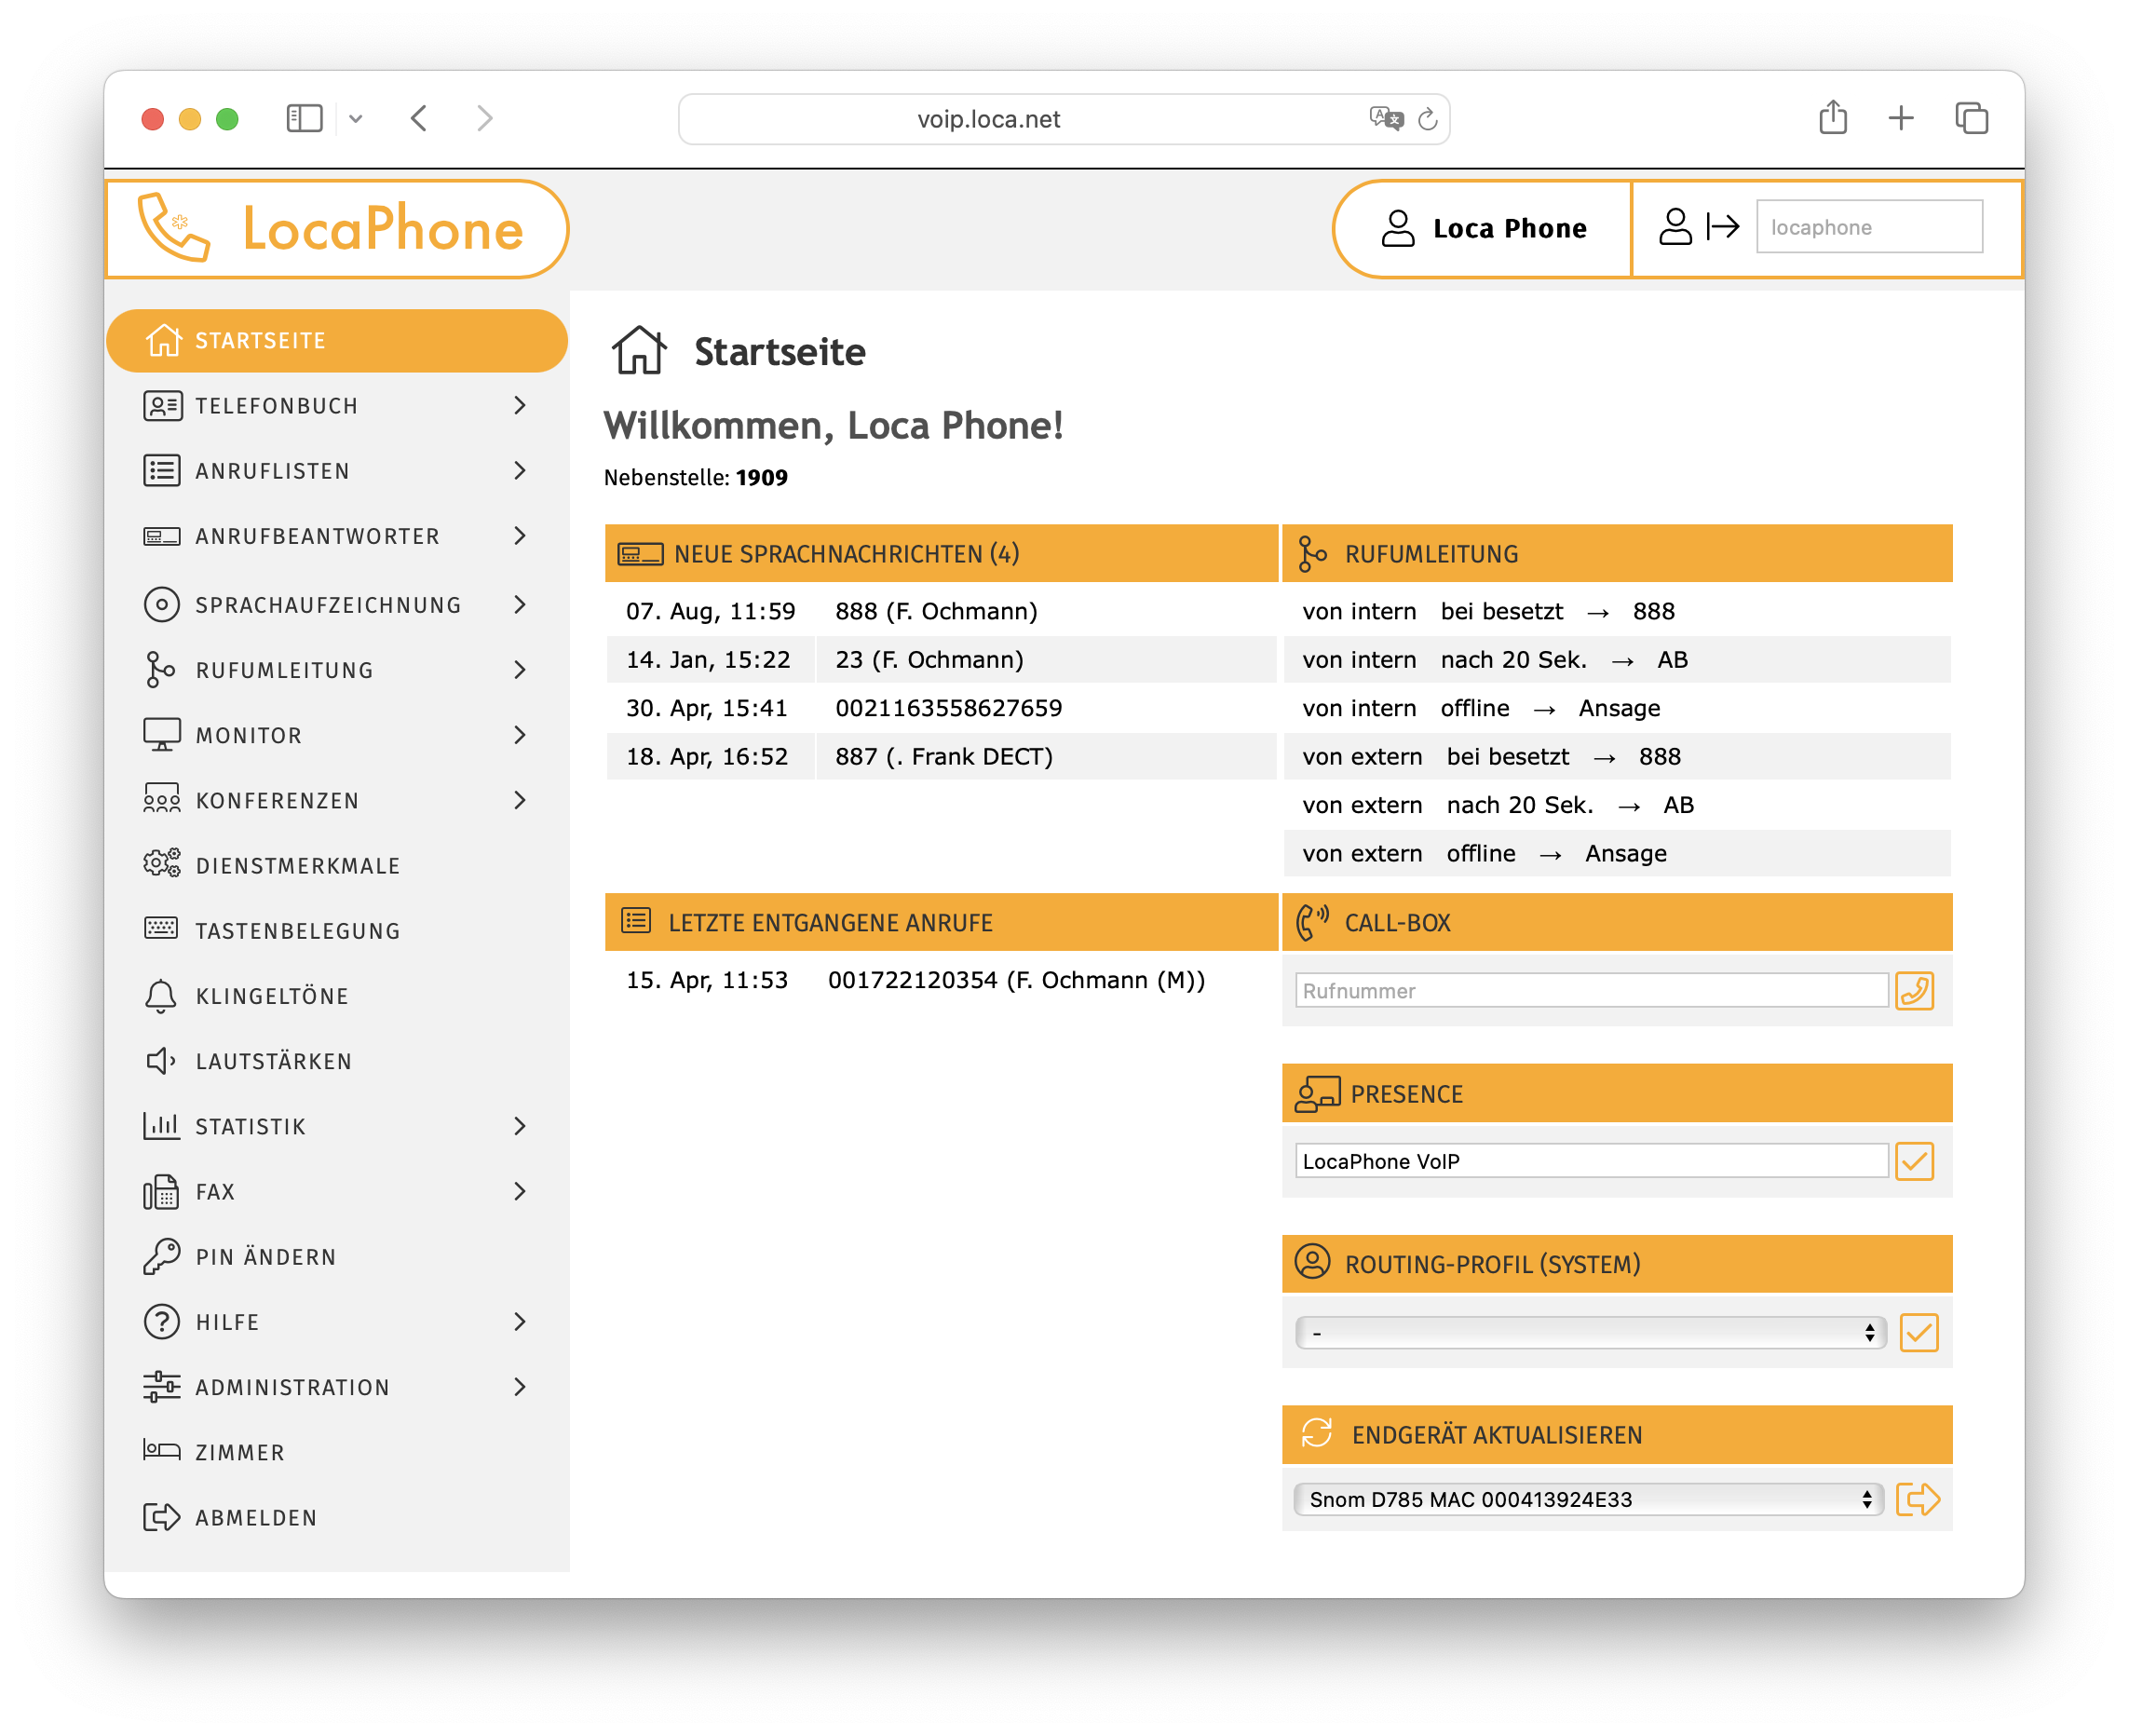Open the Telefonbuch phone book icon
Screen dimensions: 2129x1736
point(161,406)
